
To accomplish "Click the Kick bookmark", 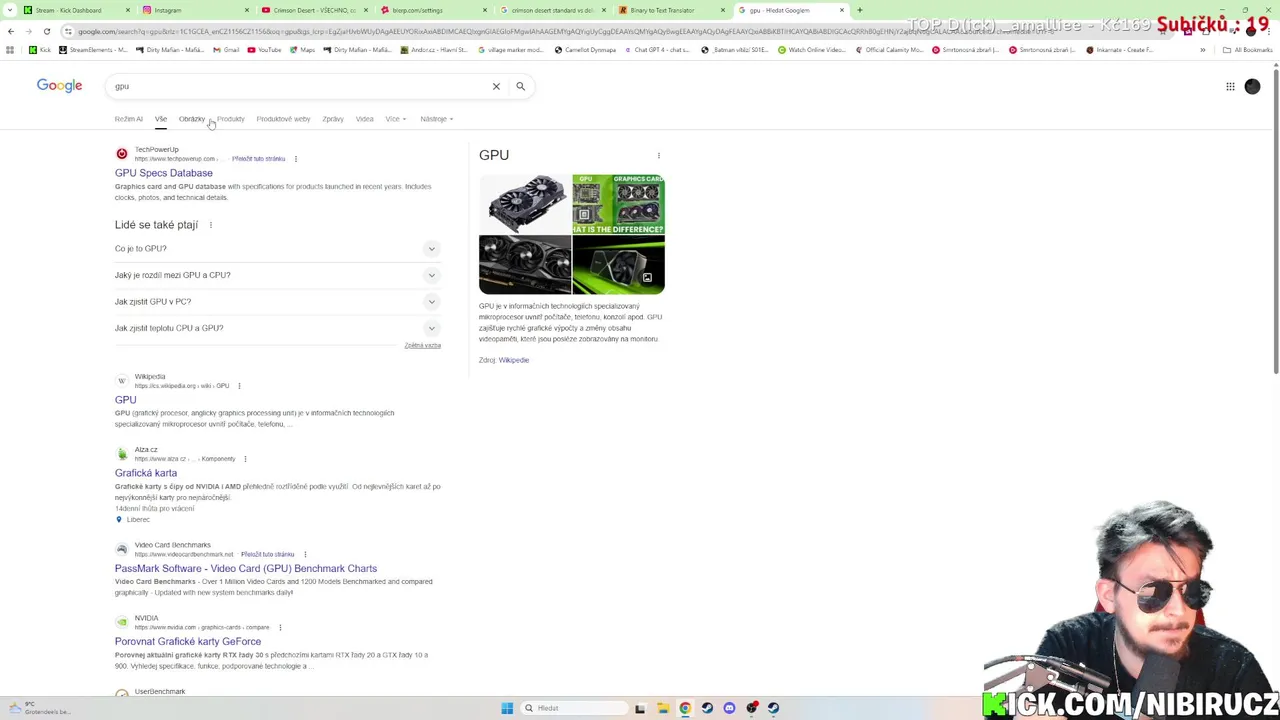I will pyautogui.click(x=40, y=50).
